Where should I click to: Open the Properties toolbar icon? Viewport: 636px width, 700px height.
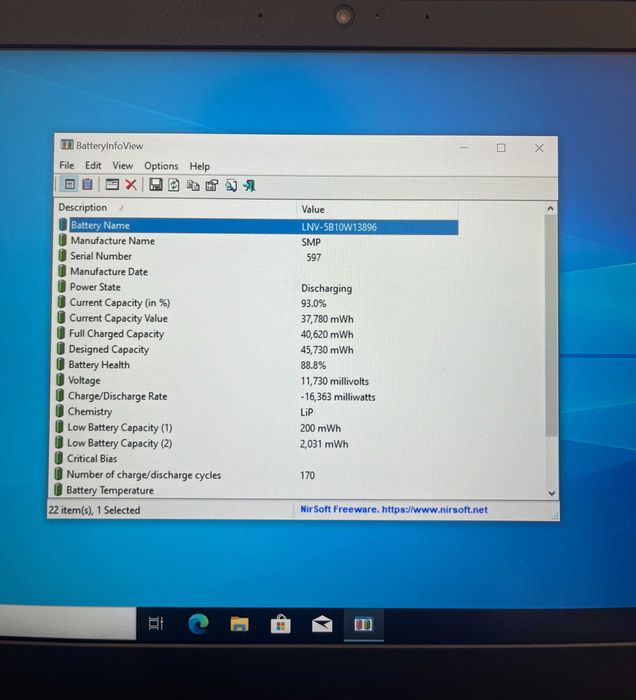(x=212, y=185)
